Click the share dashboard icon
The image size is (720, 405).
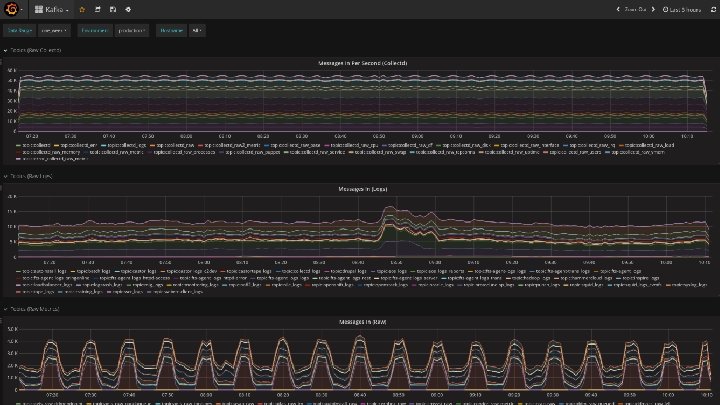coord(97,9)
